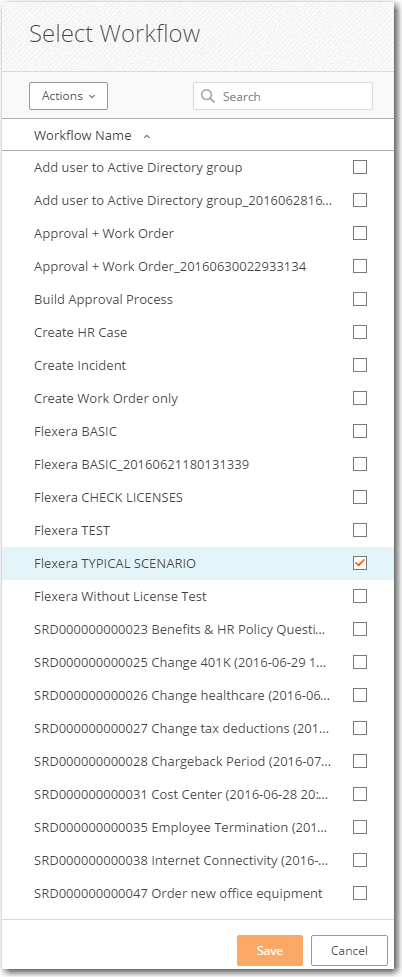Screen dimensions: 402x977
Task: Click the orange Save button
Action: [270, 951]
